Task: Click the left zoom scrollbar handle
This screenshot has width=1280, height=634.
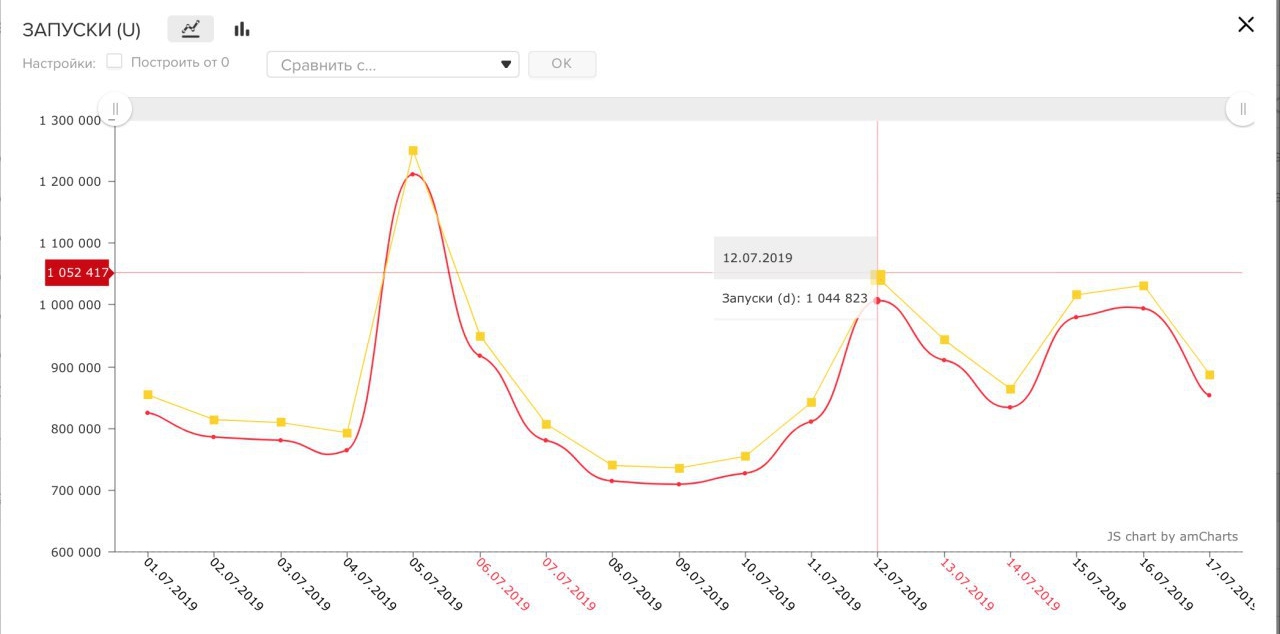Action: 115,108
